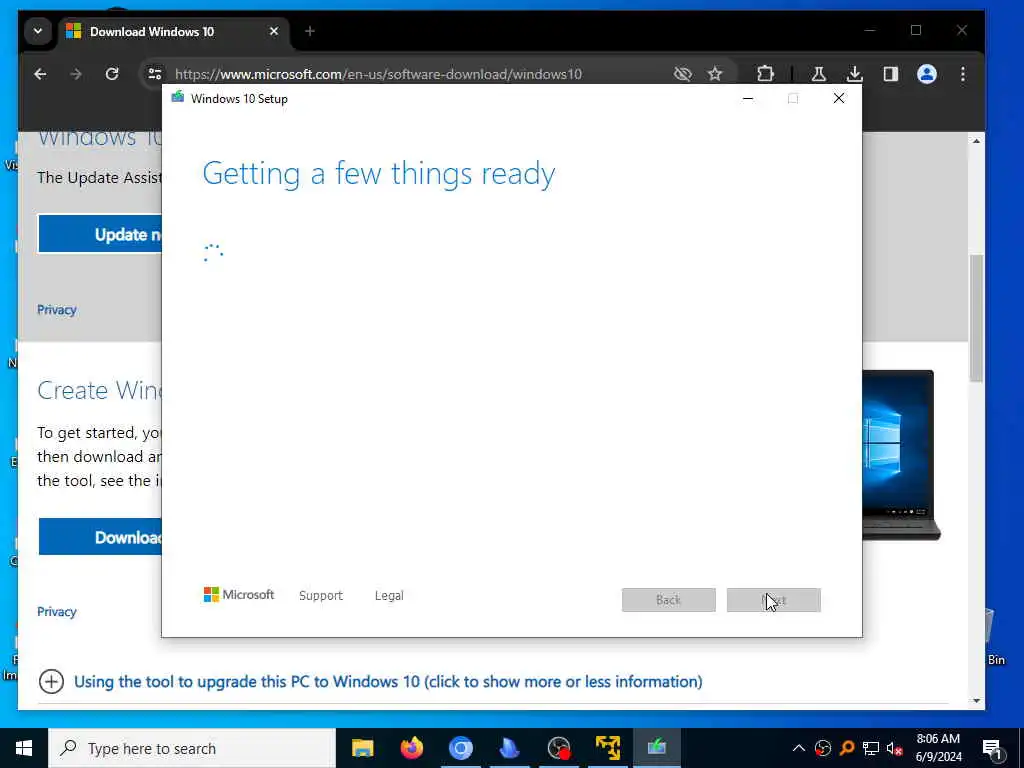Close the Download Windows 10 tab

click(274, 31)
